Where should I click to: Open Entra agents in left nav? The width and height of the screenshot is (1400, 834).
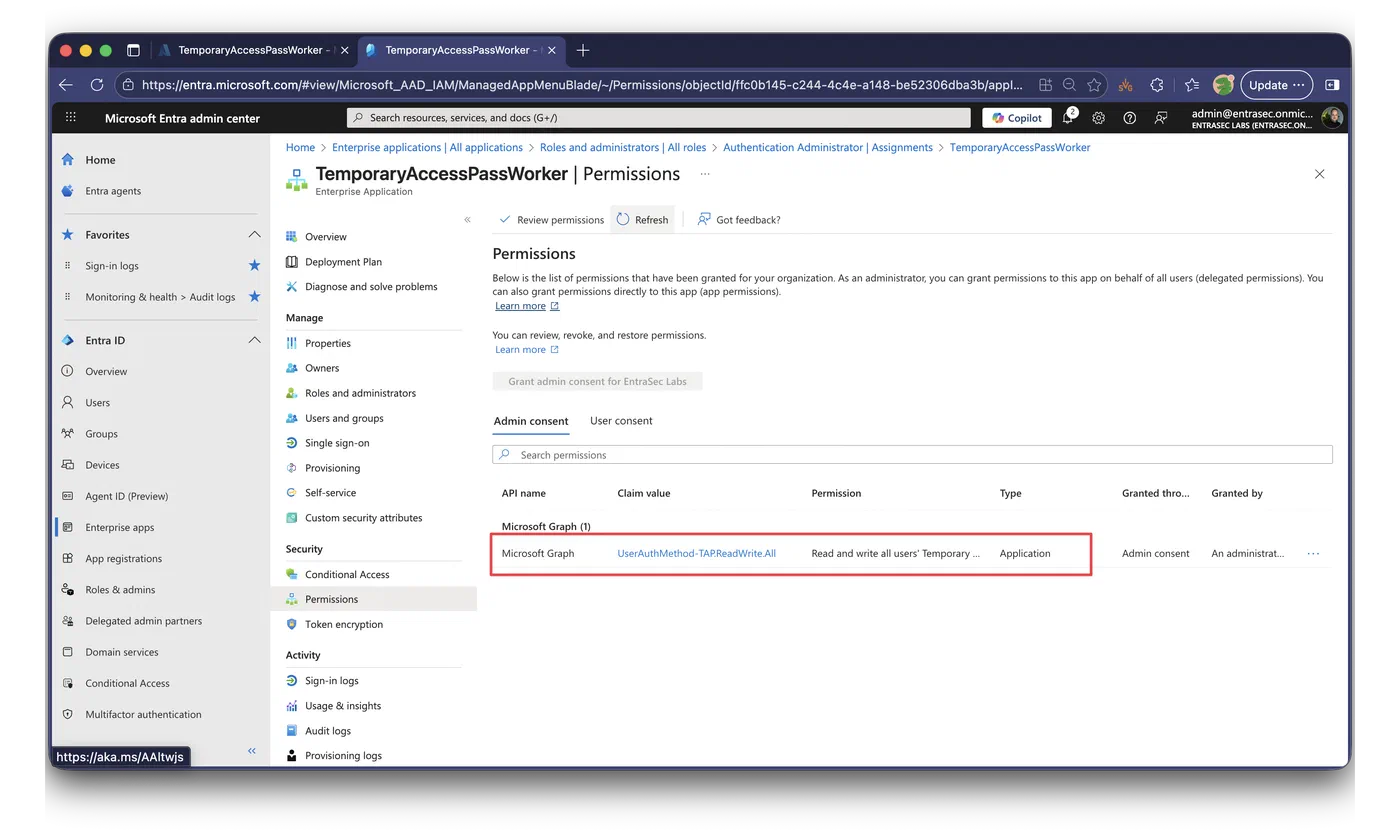(x=113, y=191)
